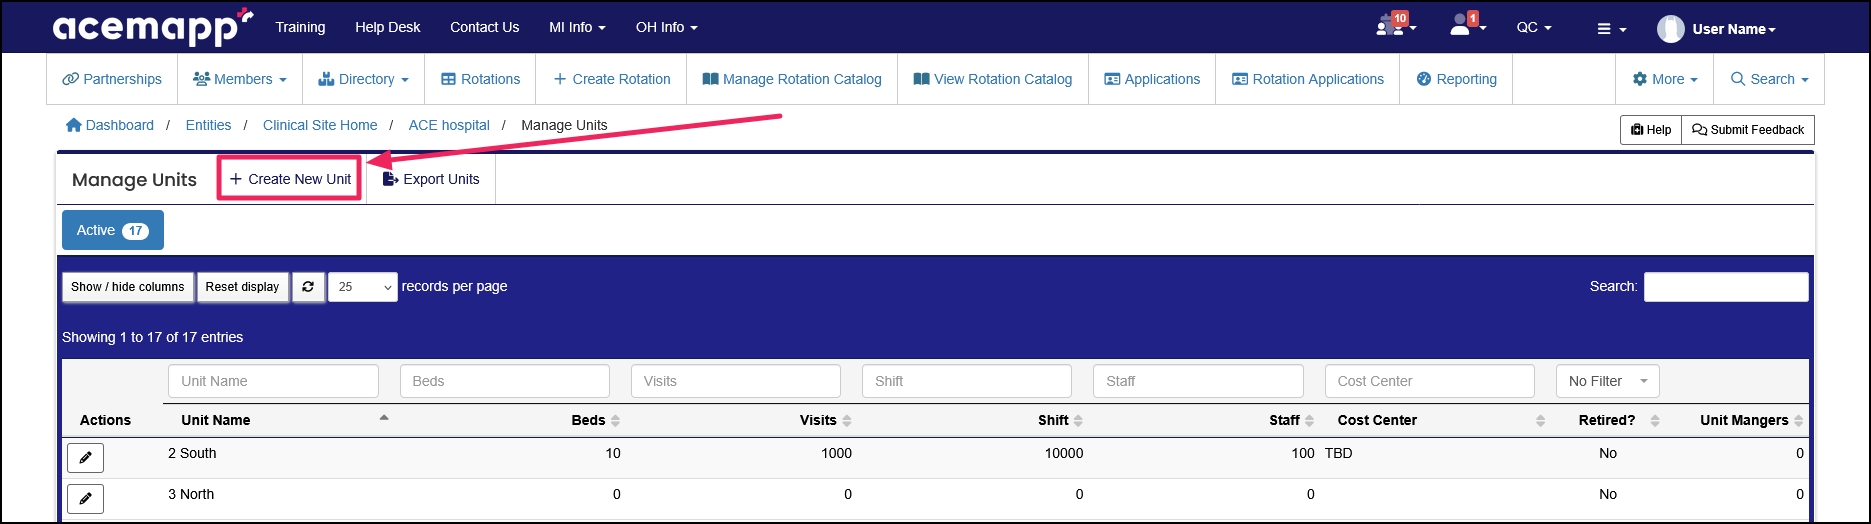This screenshot has width=1871, height=524.
Task: Expand the Search dropdown in nav bar
Action: [x=1769, y=79]
